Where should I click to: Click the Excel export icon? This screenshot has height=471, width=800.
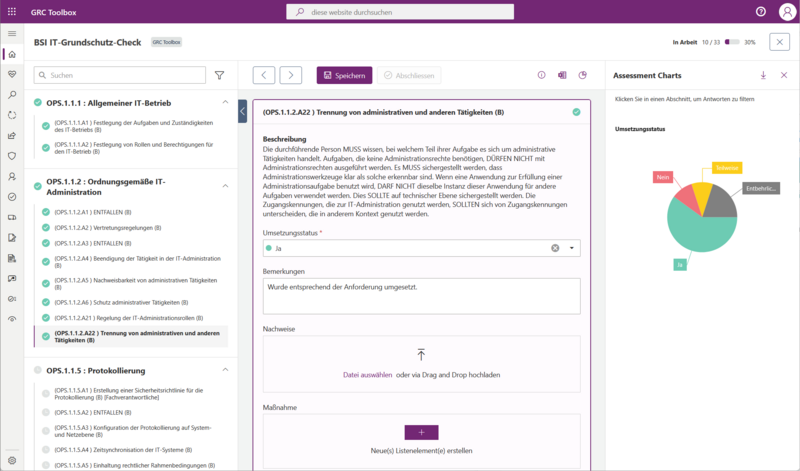coord(562,75)
